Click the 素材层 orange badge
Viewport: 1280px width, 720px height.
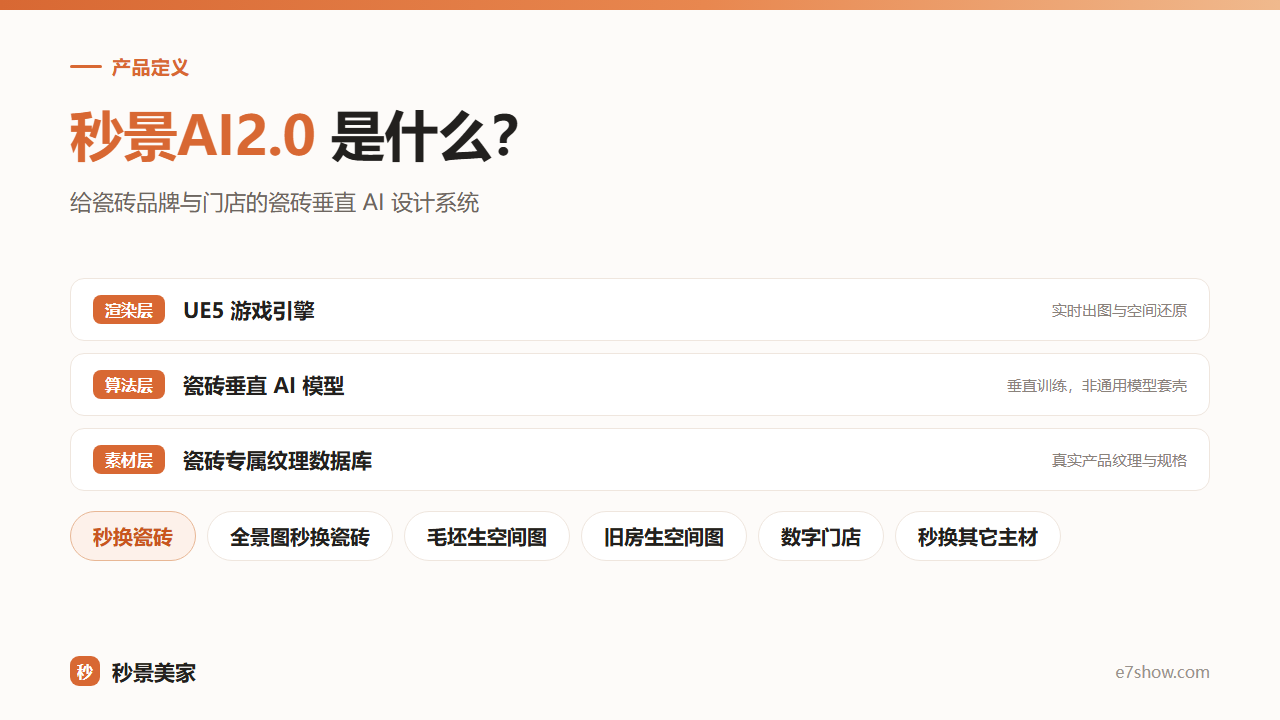pos(129,460)
